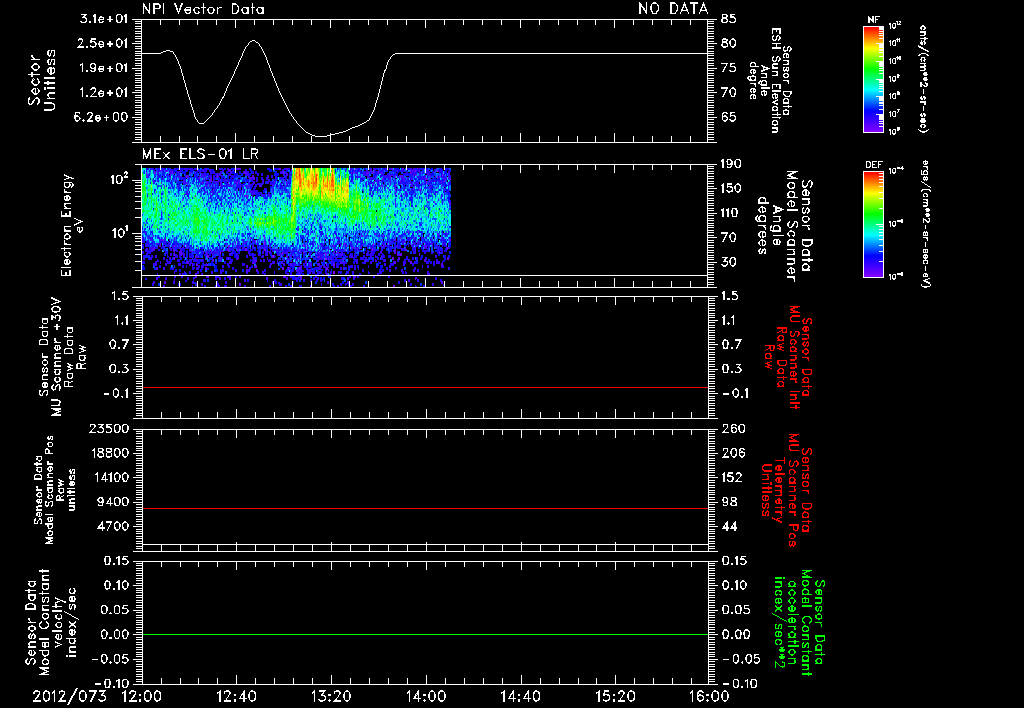The height and width of the screenshot is (708, 1024).
Task: Click the 4700 raw position tick value
Action: click(x=114, y=526)
